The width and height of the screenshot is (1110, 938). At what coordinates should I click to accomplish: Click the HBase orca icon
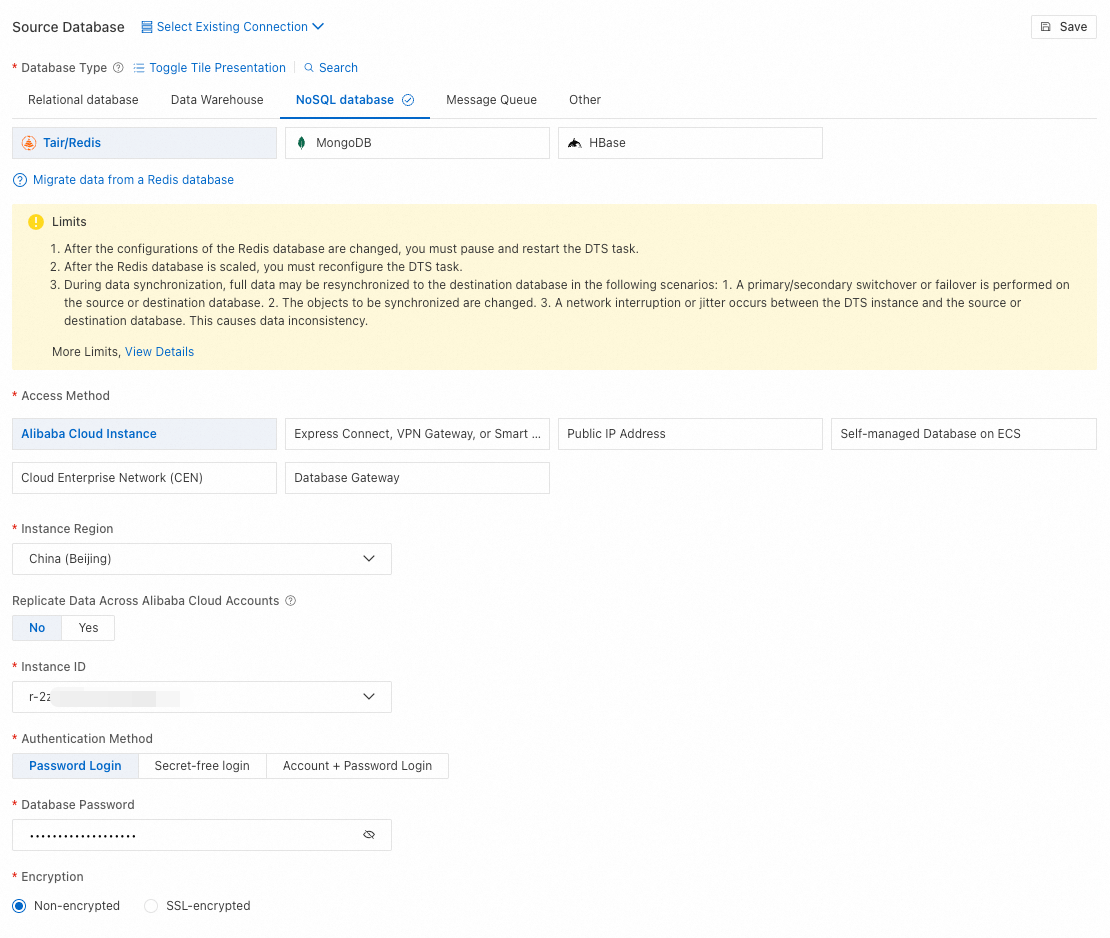coord(575,143)
